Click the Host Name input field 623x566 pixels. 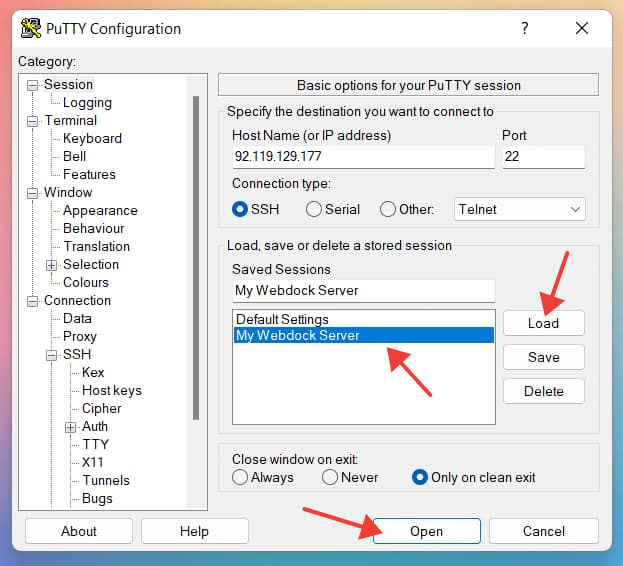(362, 157)
